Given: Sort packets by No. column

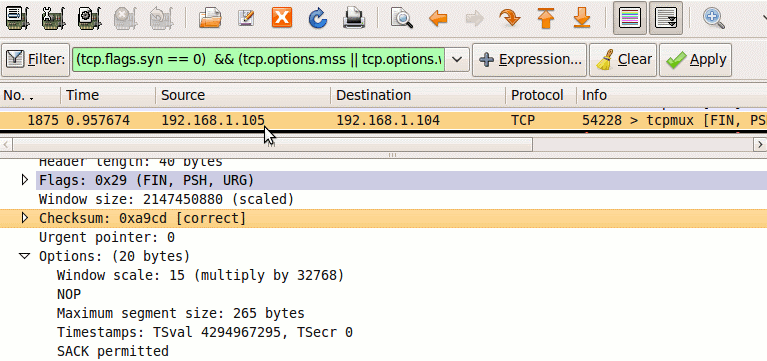Looking at the screenshot, I should 30,95.
